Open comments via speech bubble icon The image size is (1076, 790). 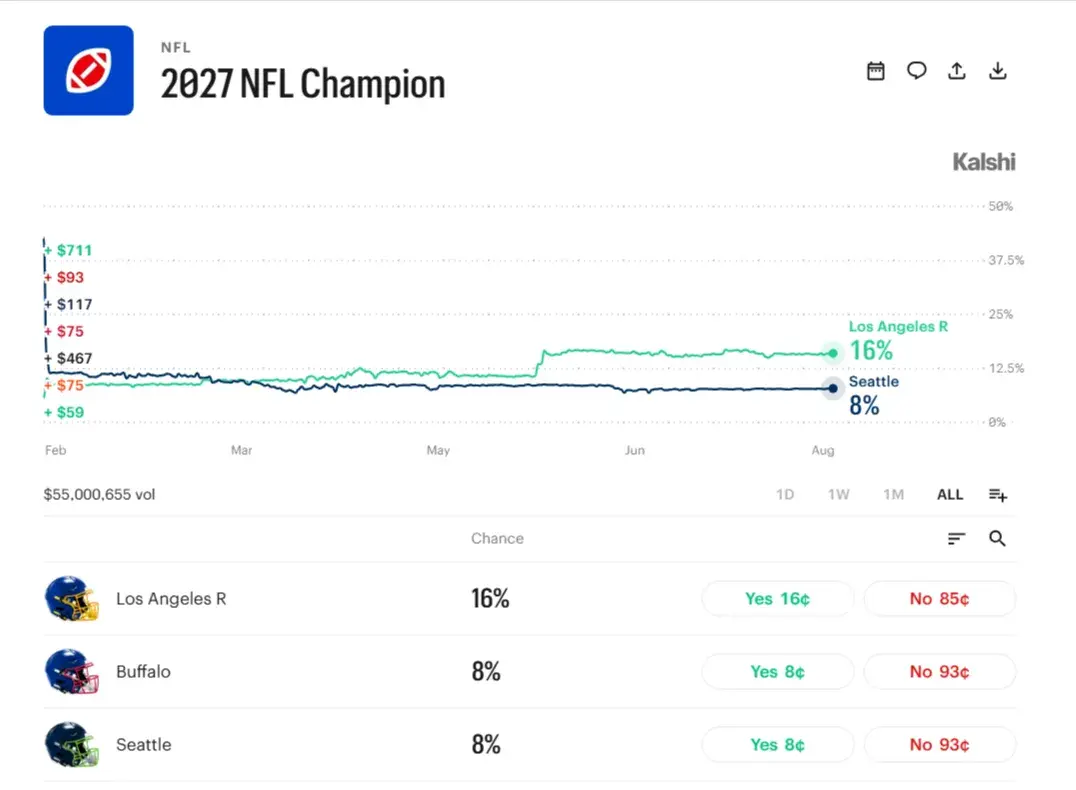[916, 71]
